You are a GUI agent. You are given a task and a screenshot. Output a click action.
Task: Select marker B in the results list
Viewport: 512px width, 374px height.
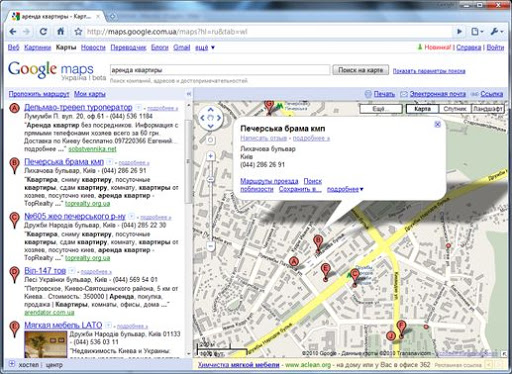click(x=14, y=166)
